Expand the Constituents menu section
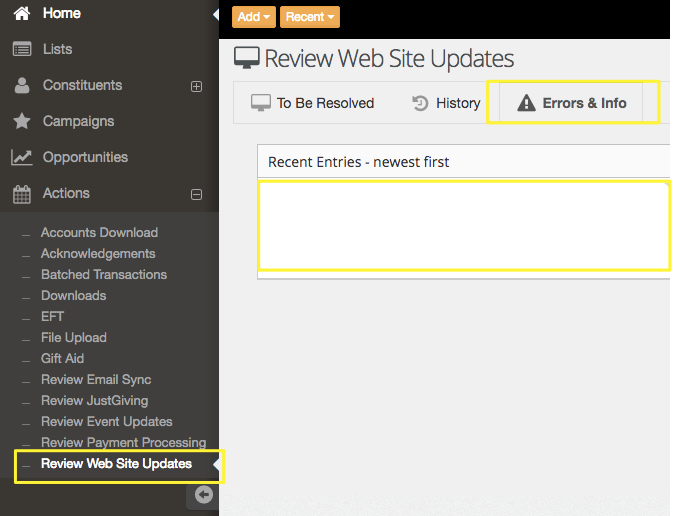673x516 pixels. (196, 87)
